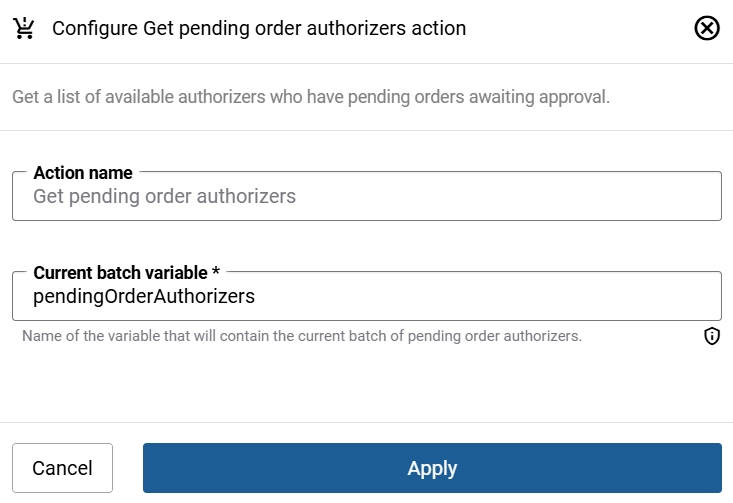The height and width of the screenshot is (503, 733).
Task: Focus the Action name input field
Action: click(366, 196)
